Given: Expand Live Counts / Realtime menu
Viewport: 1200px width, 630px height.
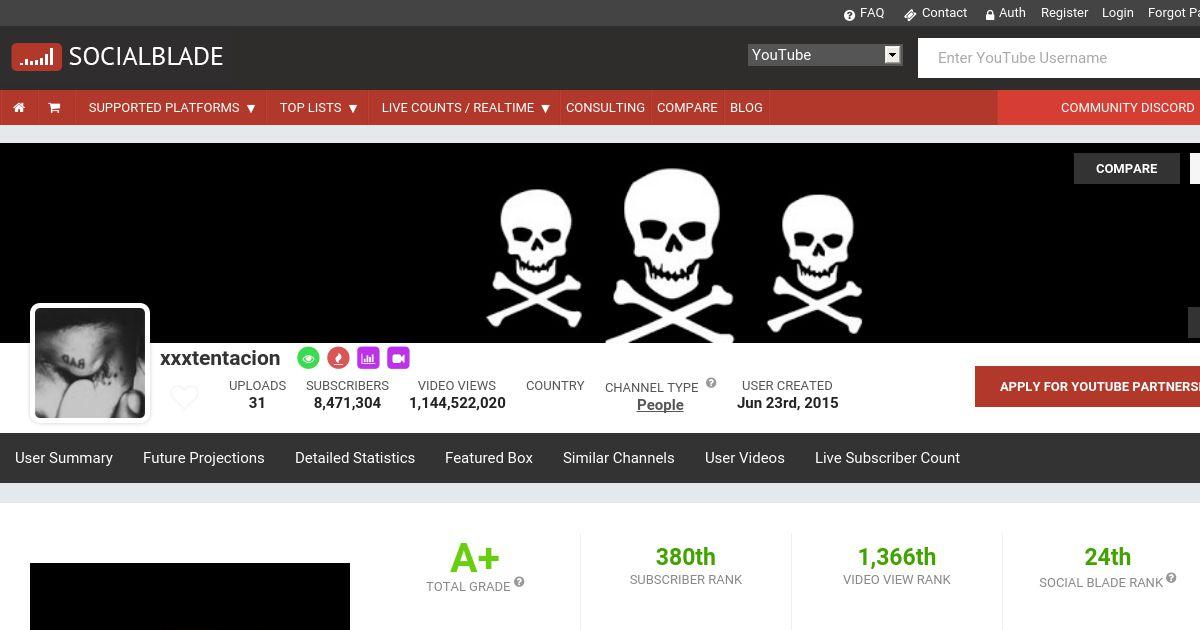Looking at the screenshot, I should [465, 108].
